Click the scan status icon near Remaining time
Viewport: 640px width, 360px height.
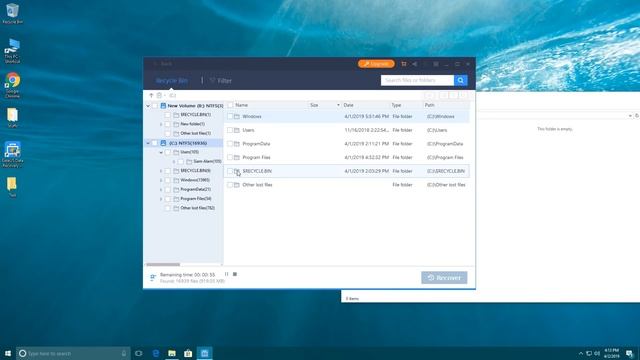click(x=153, y=278)
